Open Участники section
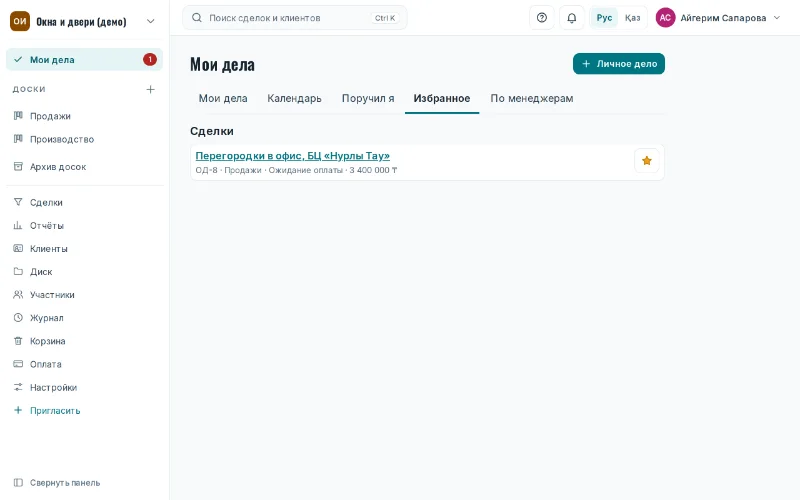800x500 pixels. click(x=84, y=294)
